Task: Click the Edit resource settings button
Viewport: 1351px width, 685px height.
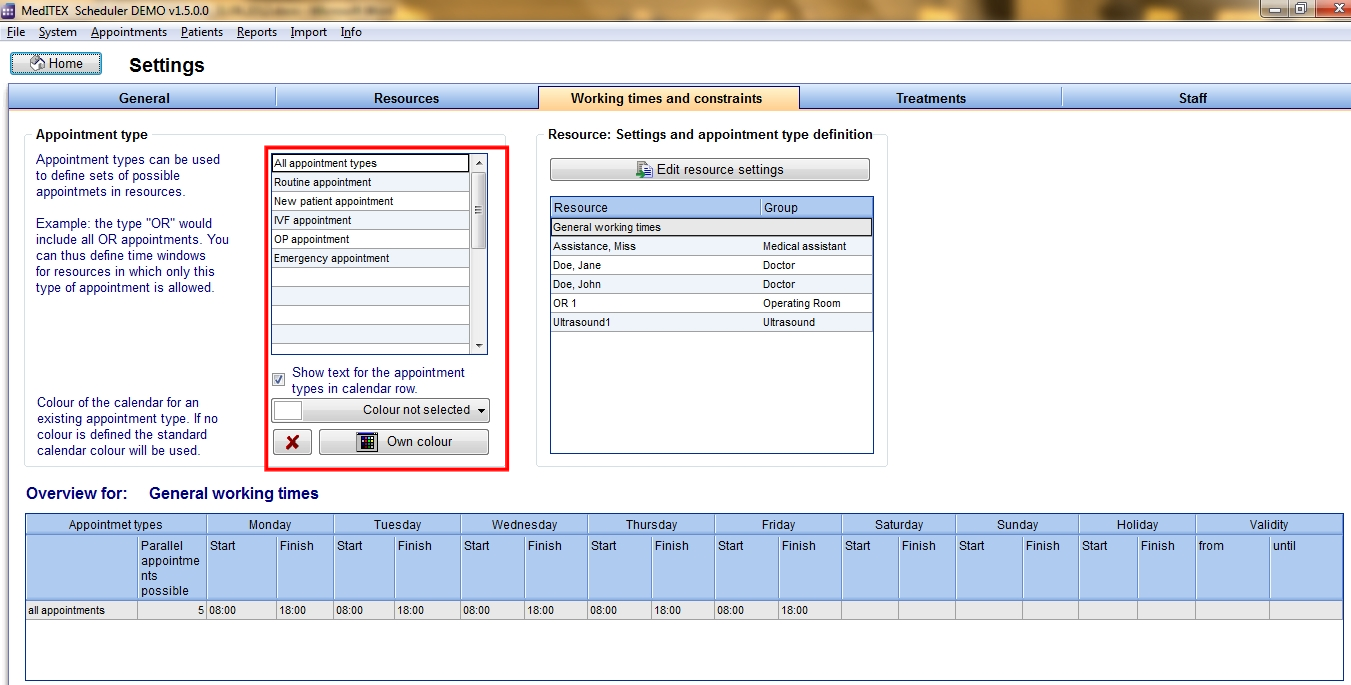Action: [x=710, y=170]
